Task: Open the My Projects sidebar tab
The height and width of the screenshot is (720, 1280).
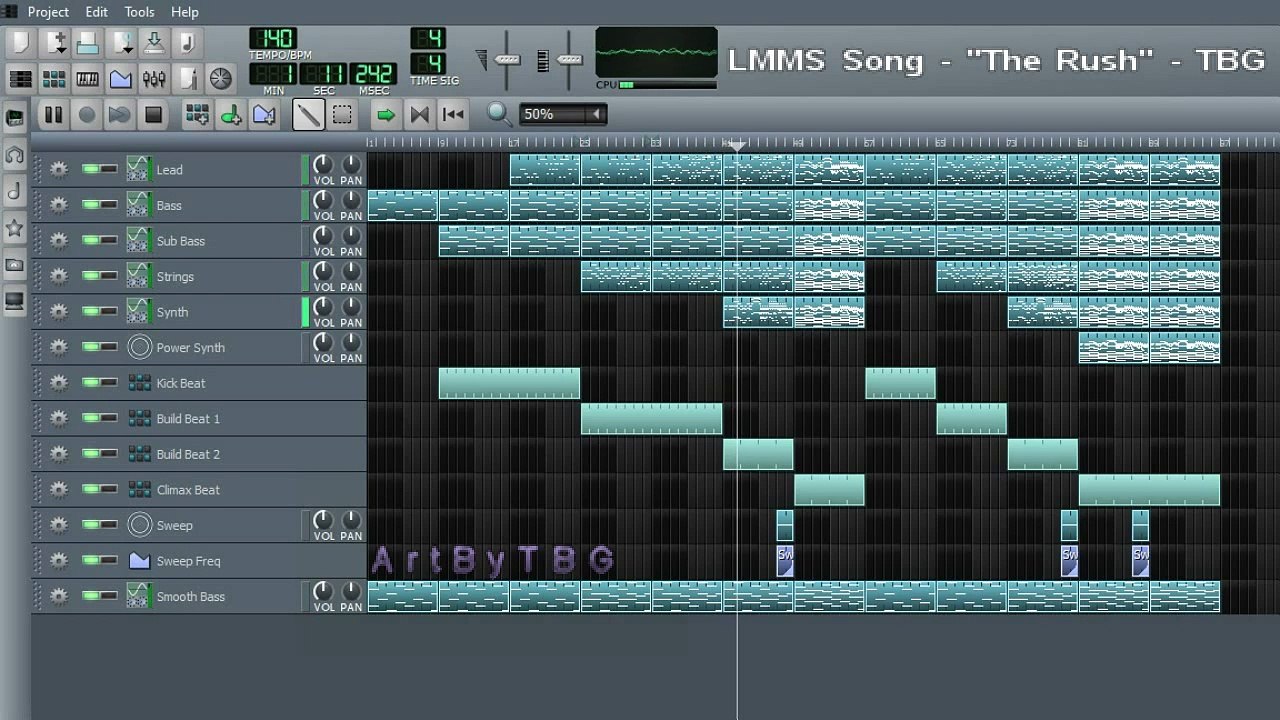Action: (15, 155)
